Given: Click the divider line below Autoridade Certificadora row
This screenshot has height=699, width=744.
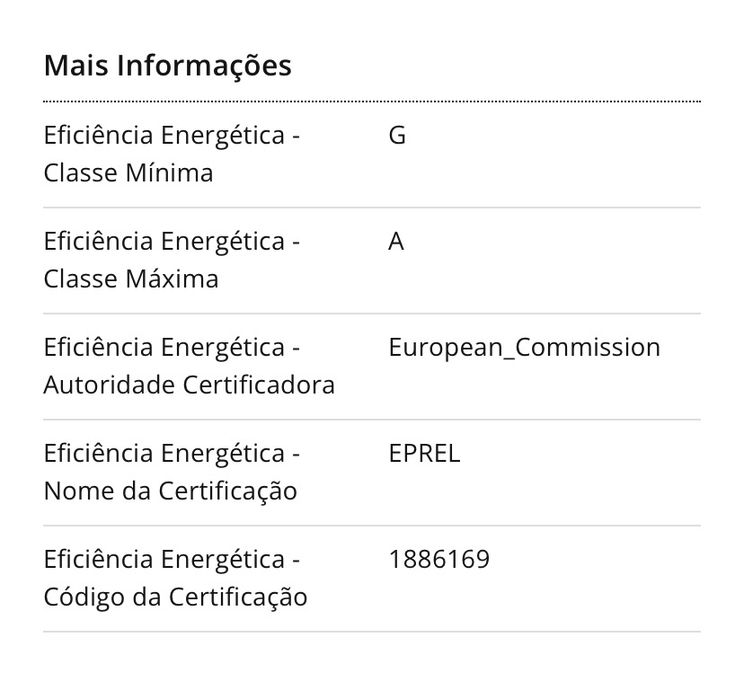Looking at the screenshot, I should coord(372,420).
